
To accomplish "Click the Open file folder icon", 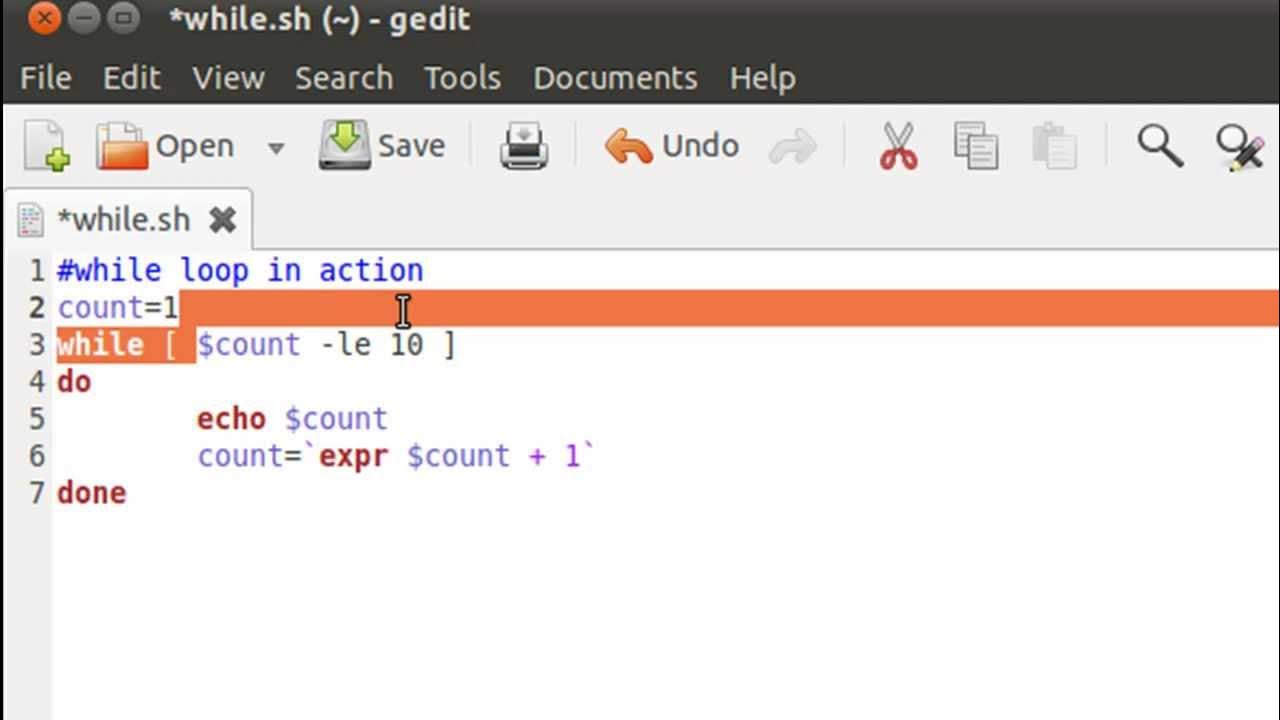I will (123, 146).
